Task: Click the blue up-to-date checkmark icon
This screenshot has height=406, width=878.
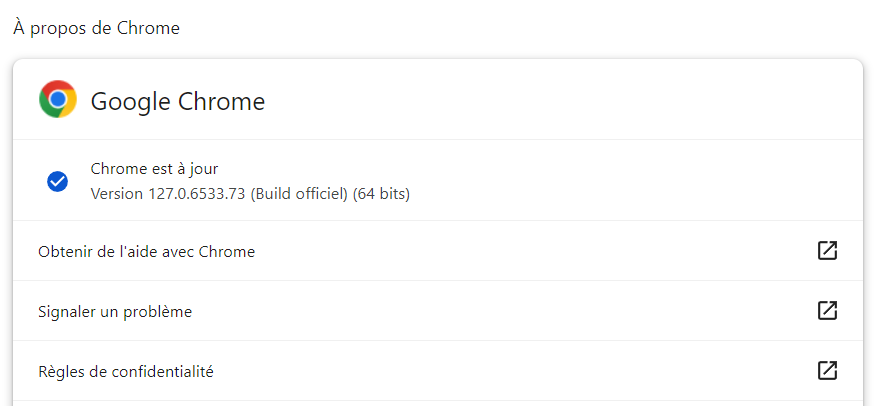Action: 58,181
